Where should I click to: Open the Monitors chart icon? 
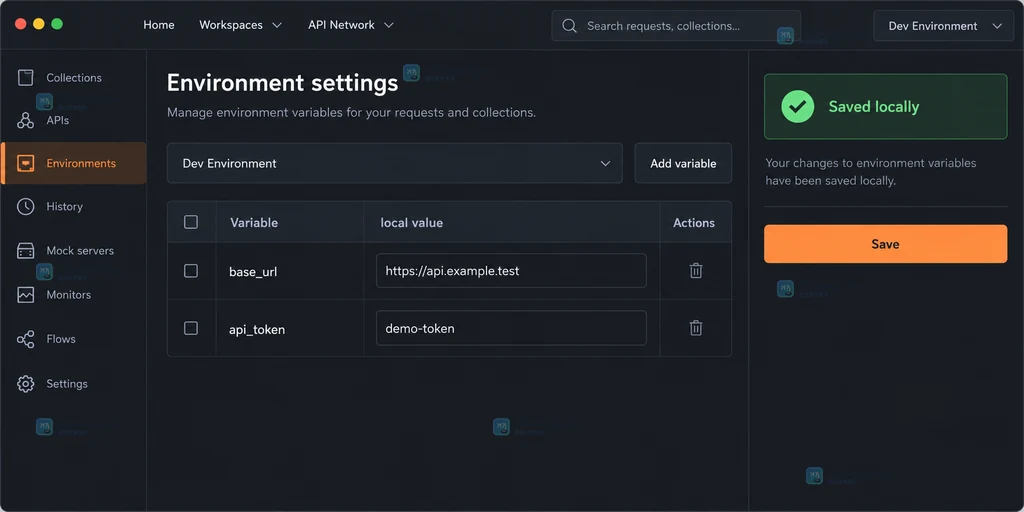point(25,295)
